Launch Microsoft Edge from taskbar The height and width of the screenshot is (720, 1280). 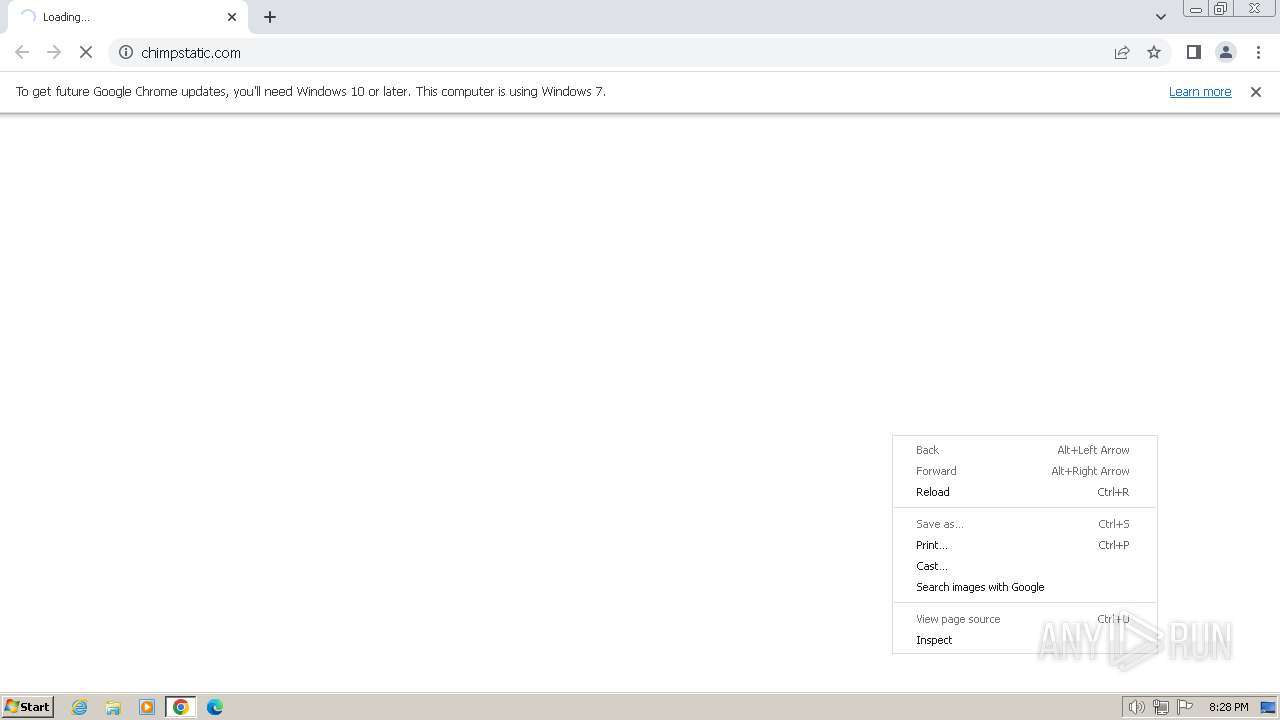pyautogui.click(x=215, y=707)
